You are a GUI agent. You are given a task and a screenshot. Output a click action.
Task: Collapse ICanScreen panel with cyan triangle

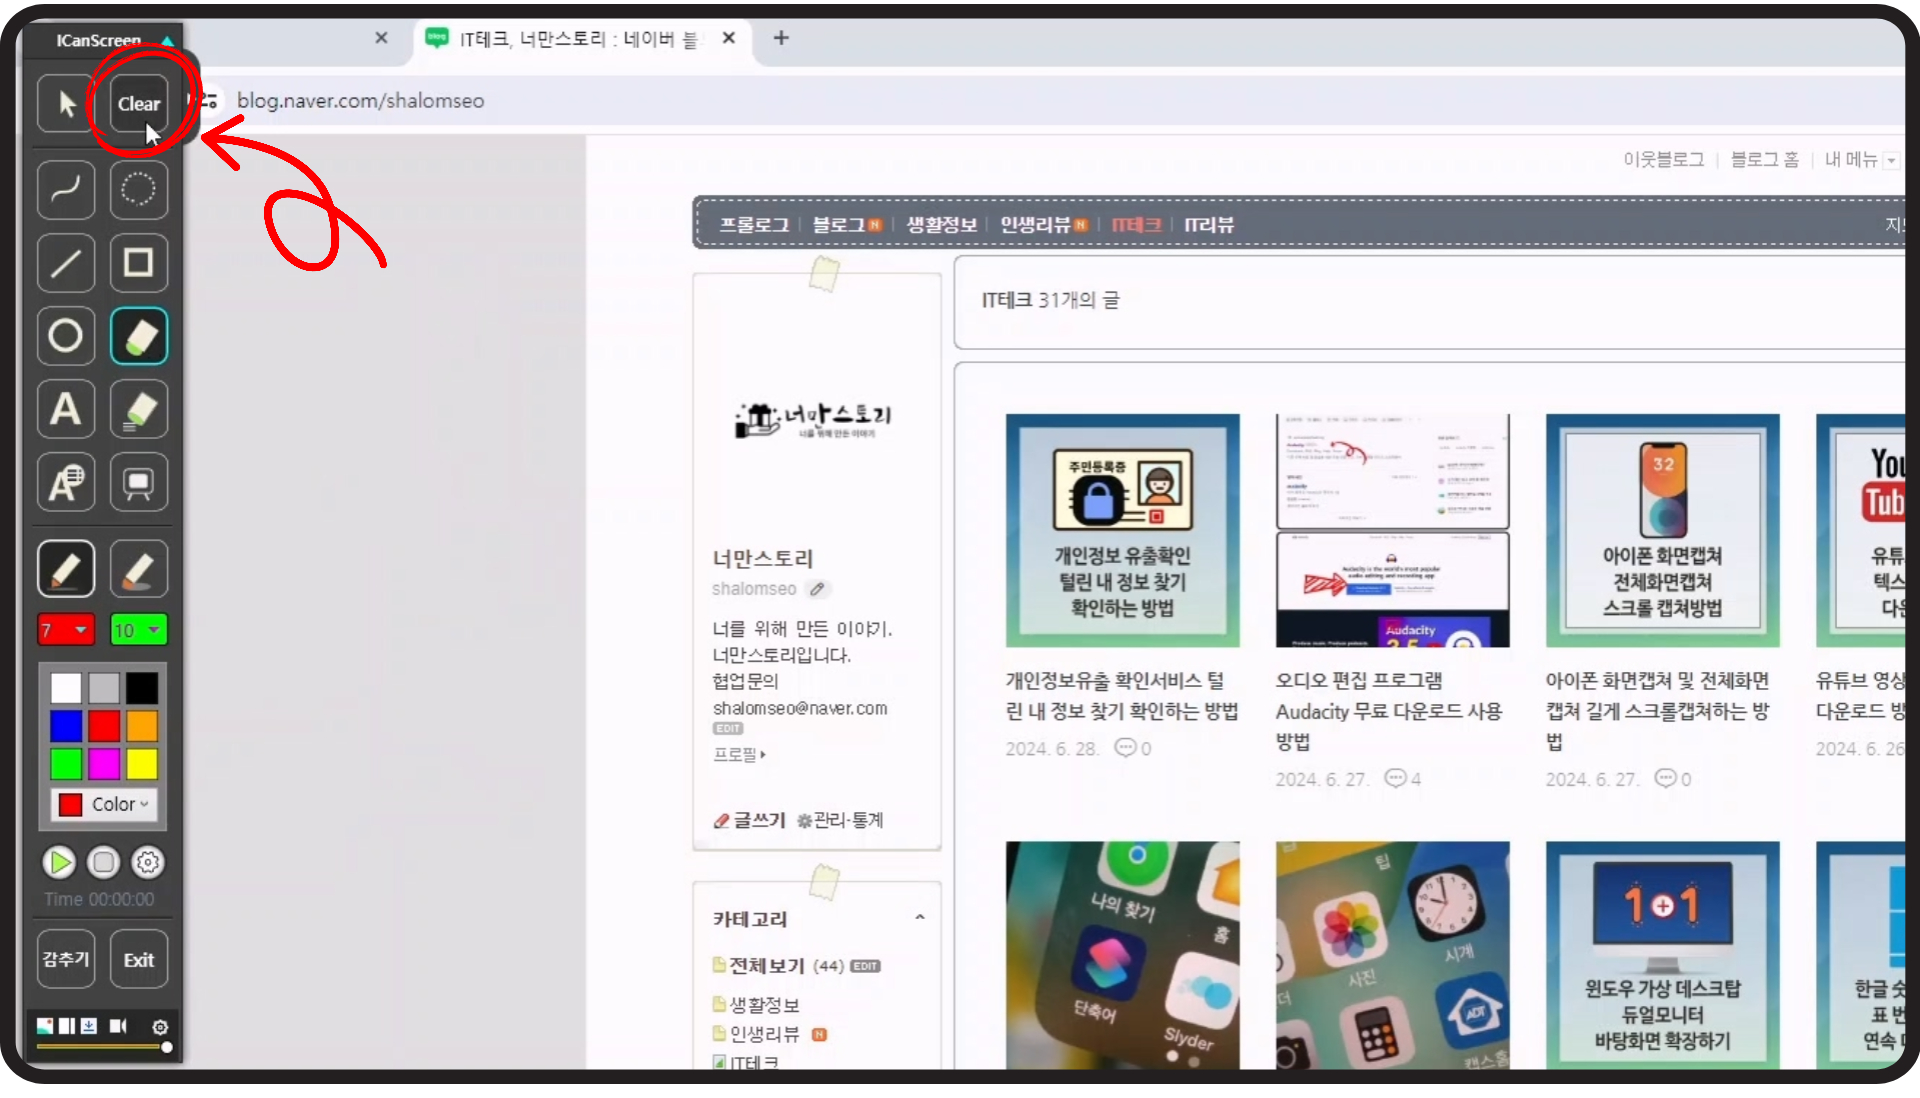[167, 40]
